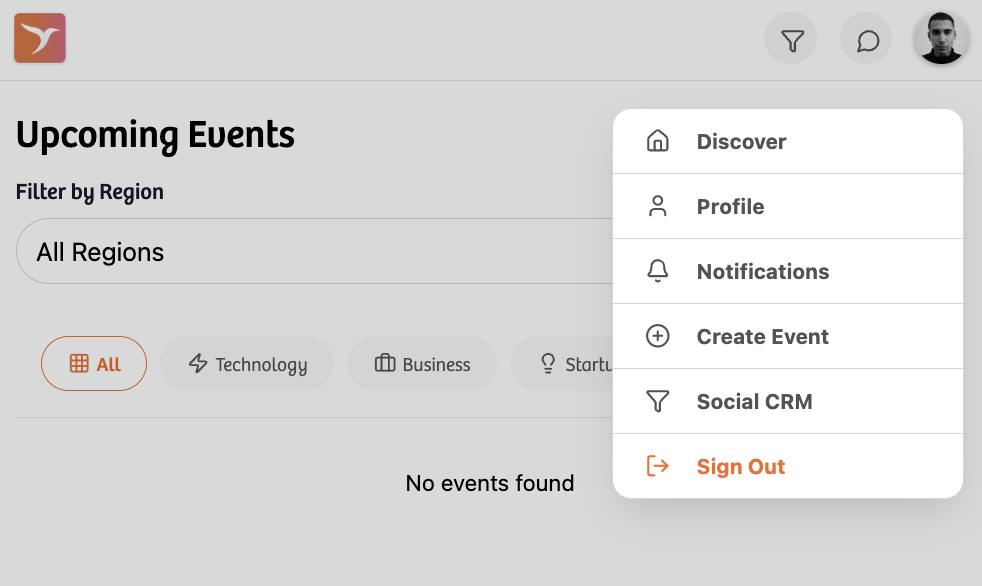Click the person icon beside Profile

(x=657, y=206)
